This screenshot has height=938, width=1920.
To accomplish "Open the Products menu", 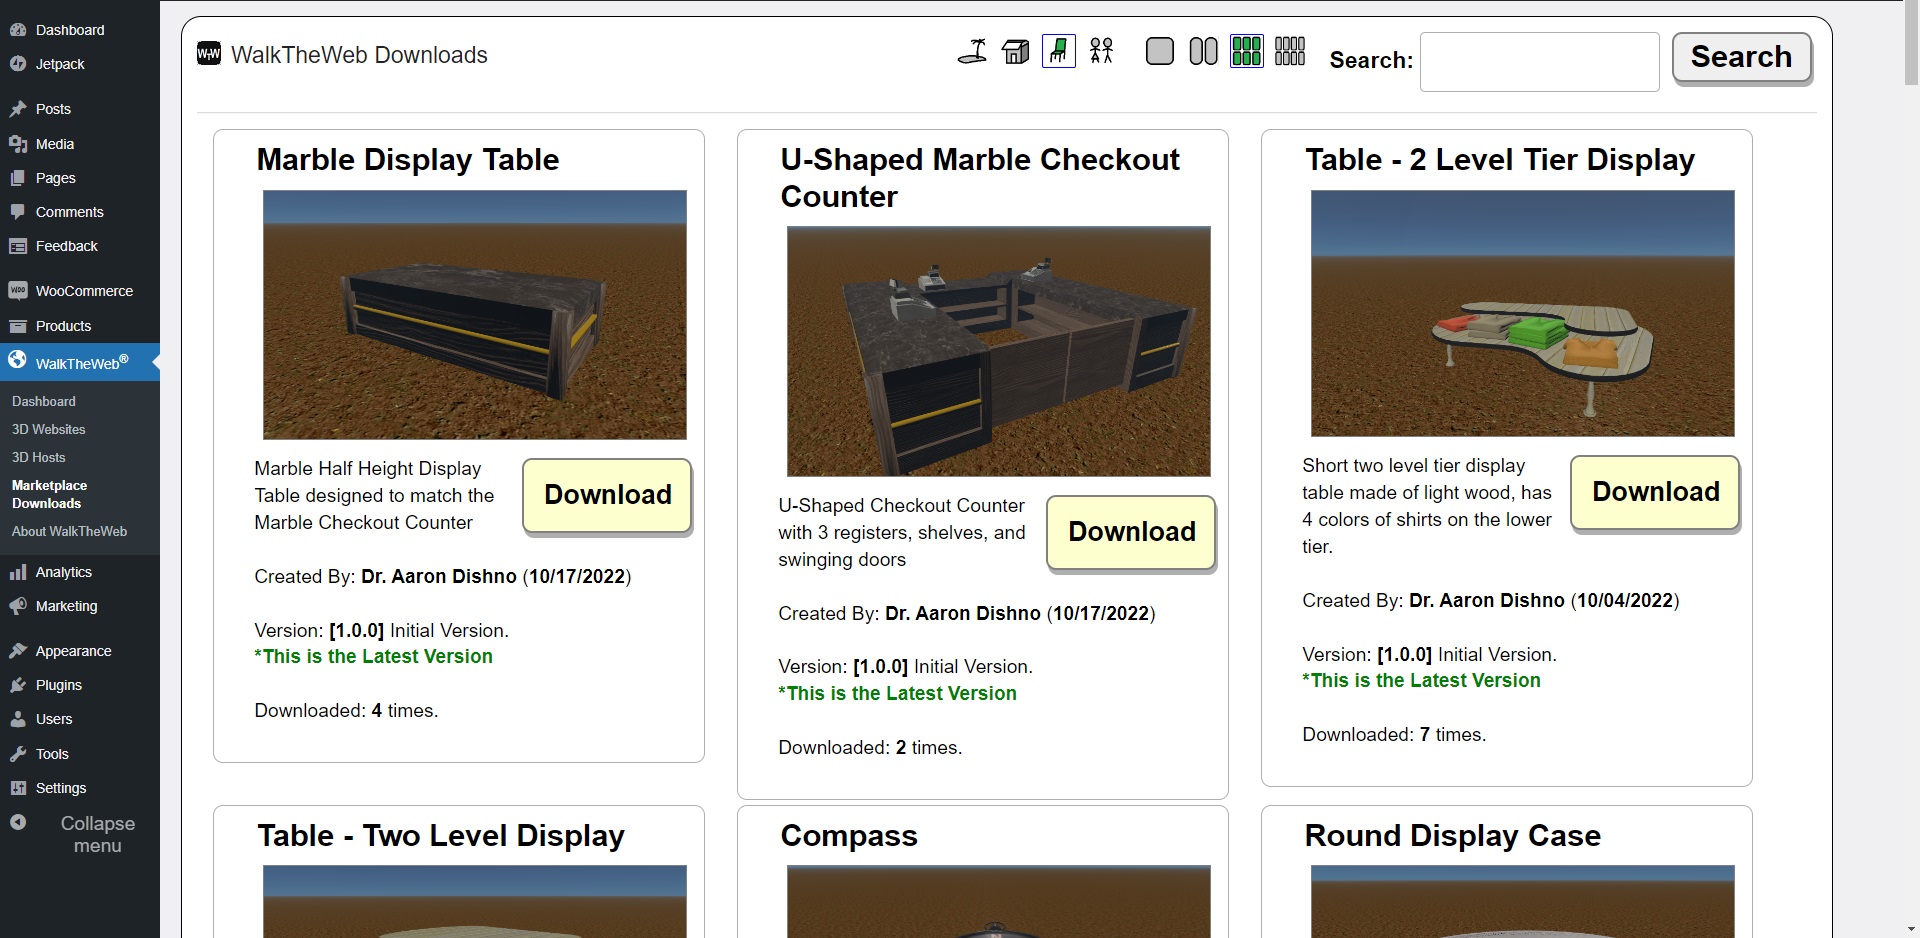I will [x=80, y=326].
